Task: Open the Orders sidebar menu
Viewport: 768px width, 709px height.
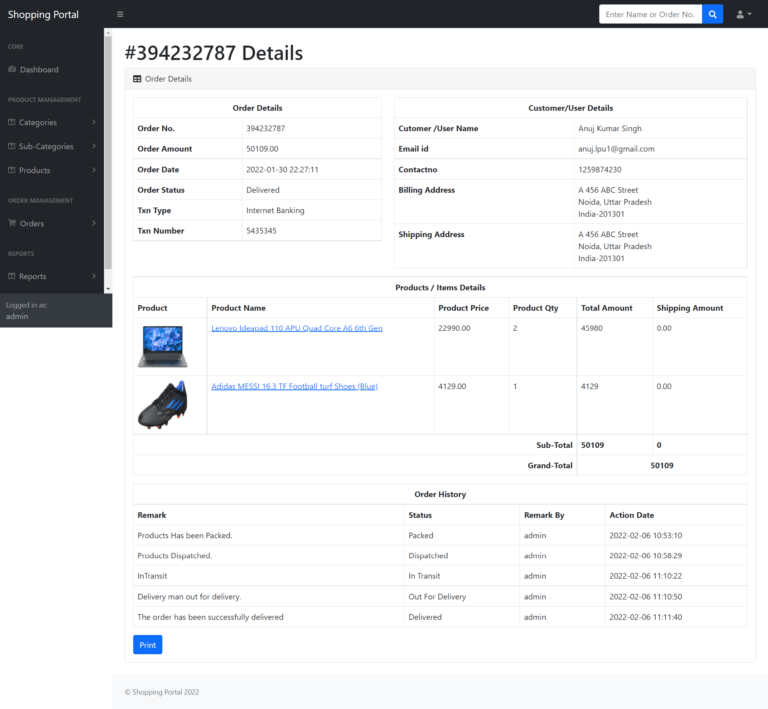Action: (x=52, y=223)
